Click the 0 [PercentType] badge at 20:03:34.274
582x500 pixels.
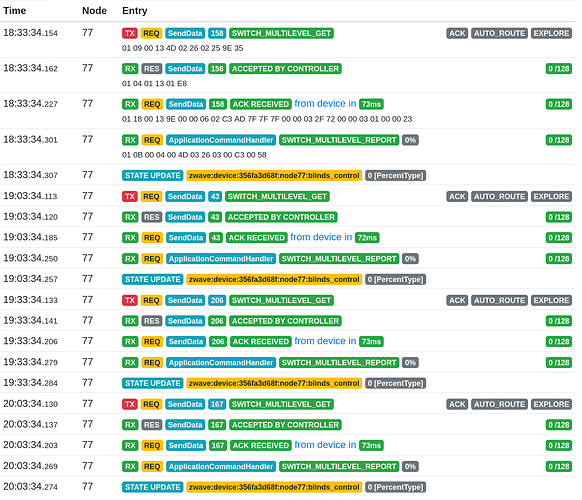396,487
